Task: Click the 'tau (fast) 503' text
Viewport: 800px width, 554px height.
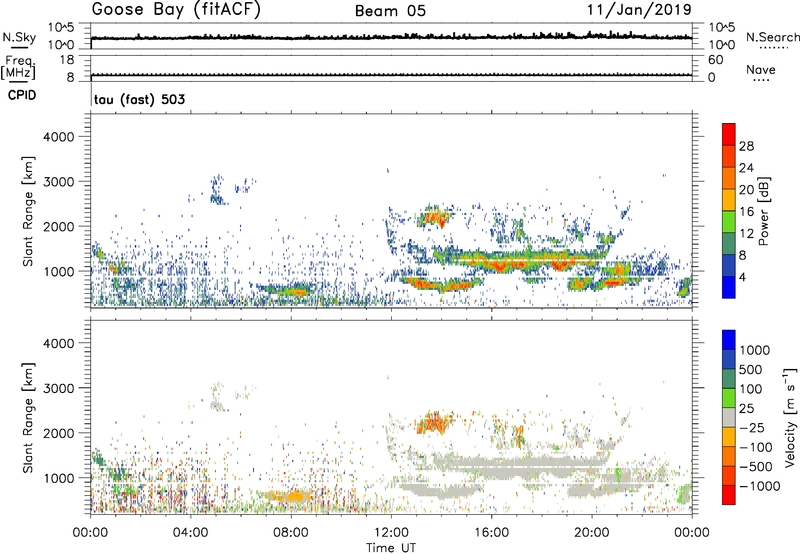Action: coord(139,99)
